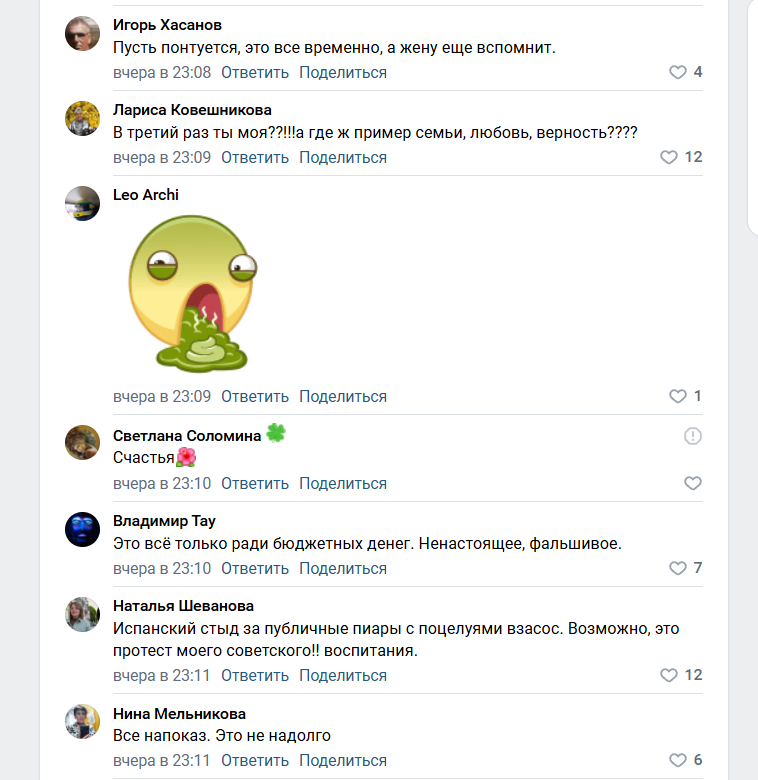The height and width of the screenshot is (780, 758).
Task: Like Наталья Шеванова's comment heart
Action: pos(670,675)
